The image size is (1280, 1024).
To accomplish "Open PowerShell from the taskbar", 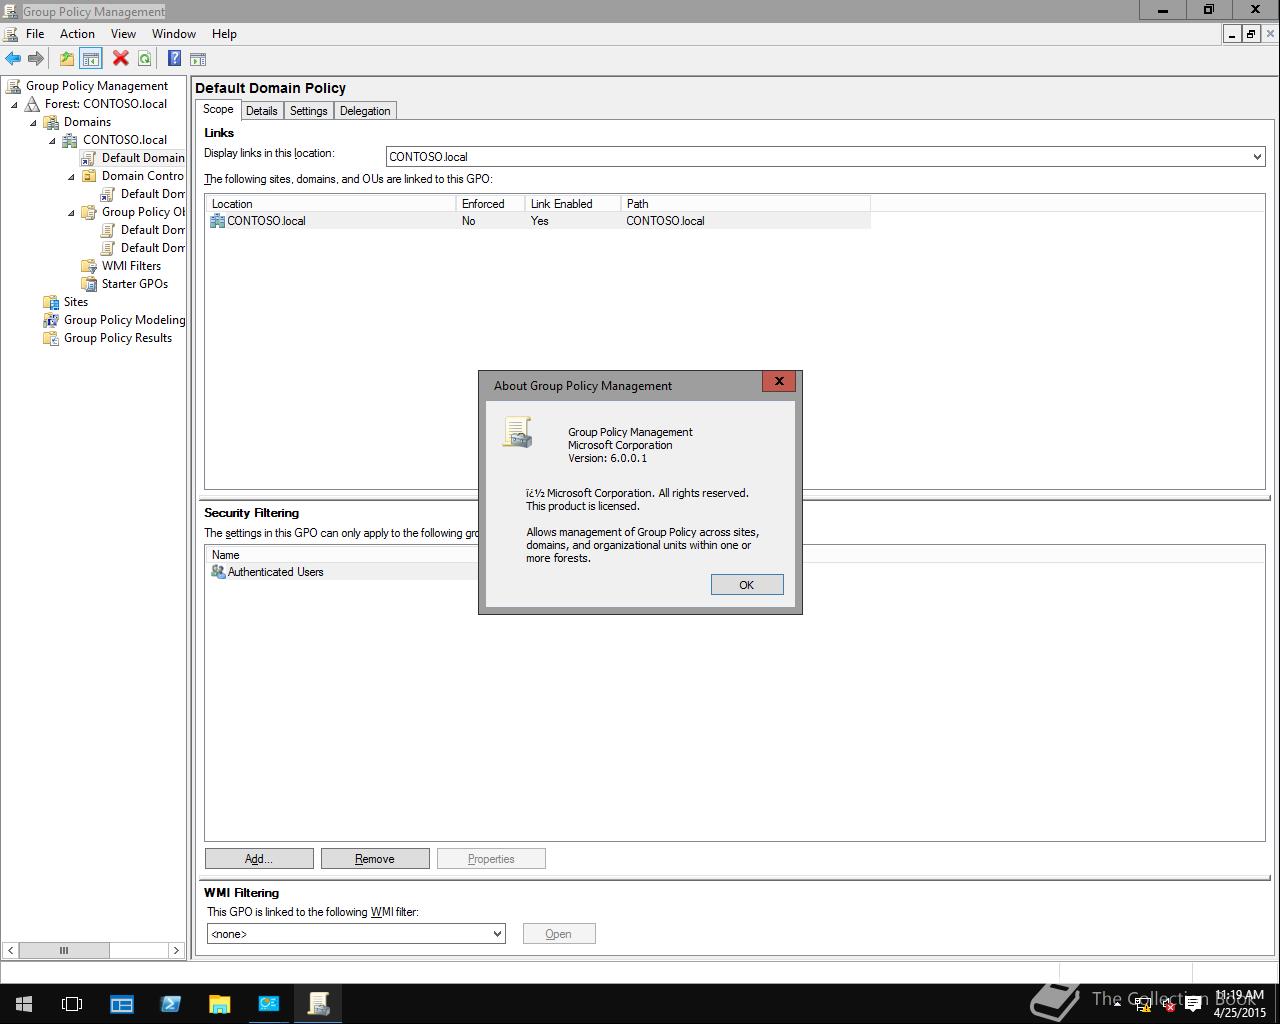I will click(x=170, y=1004).
